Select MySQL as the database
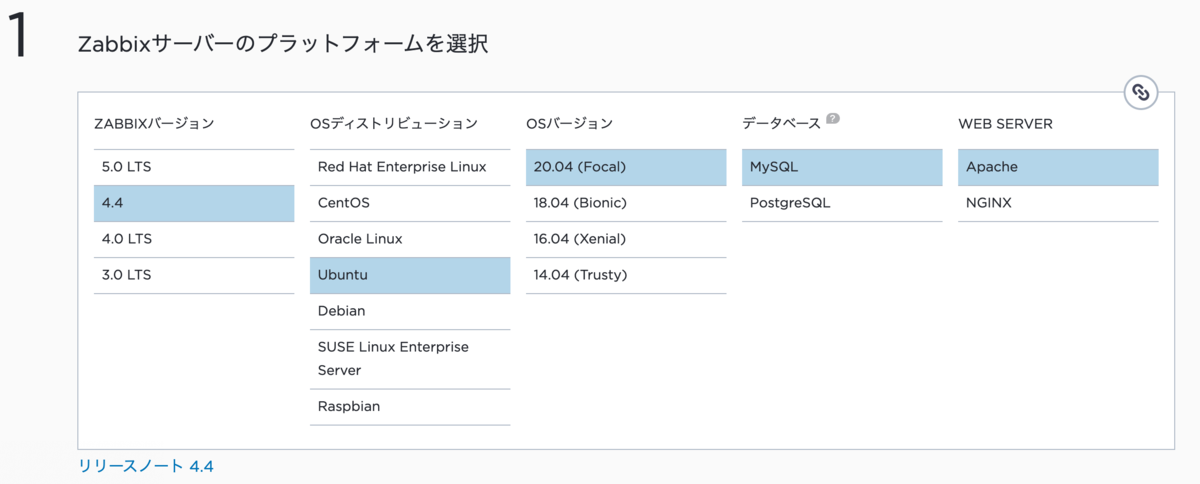1200x484 pixels. click(x=842, y=167)
